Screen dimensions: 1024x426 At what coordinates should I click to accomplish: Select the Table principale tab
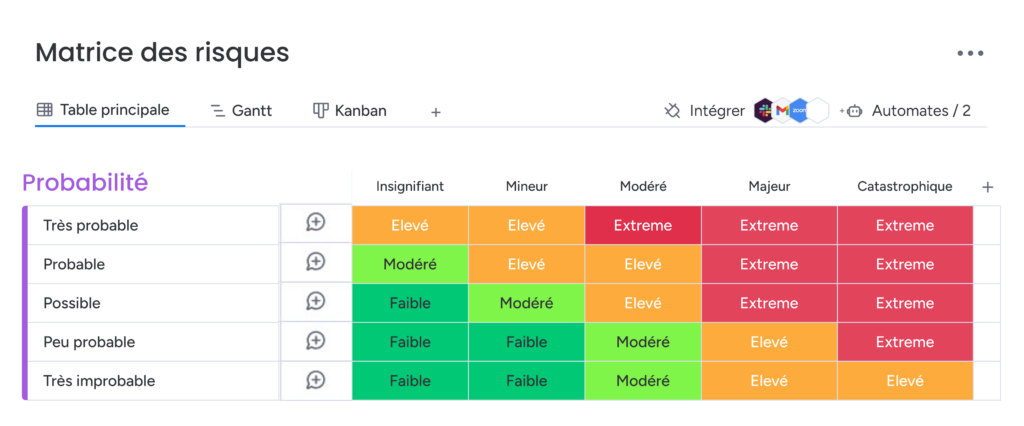(103, 110)
